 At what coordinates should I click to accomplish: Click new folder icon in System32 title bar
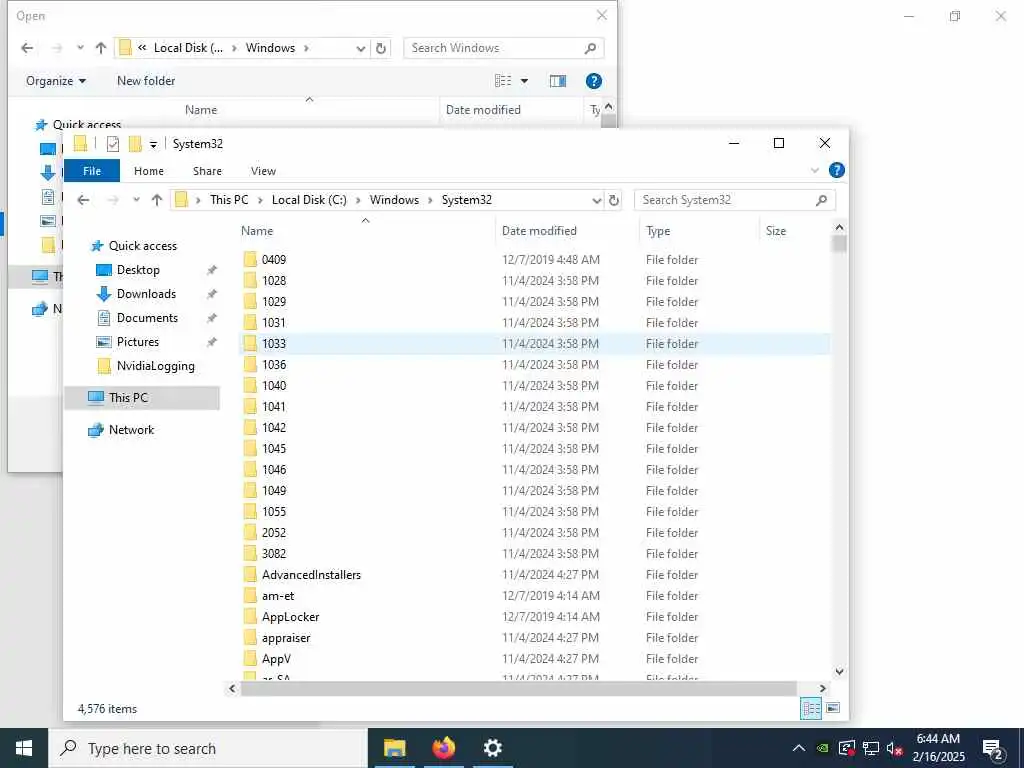pyautogui.click(x=135, y=144)
